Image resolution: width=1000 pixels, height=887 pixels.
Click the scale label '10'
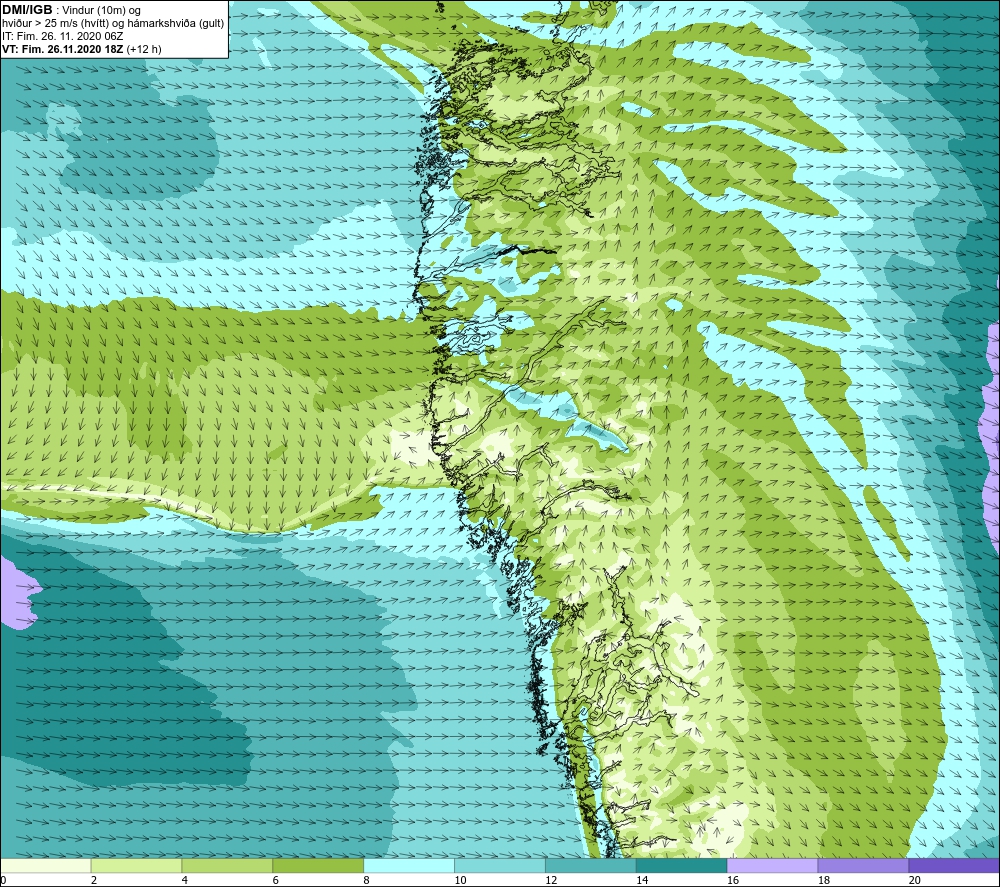click(460, 880)
